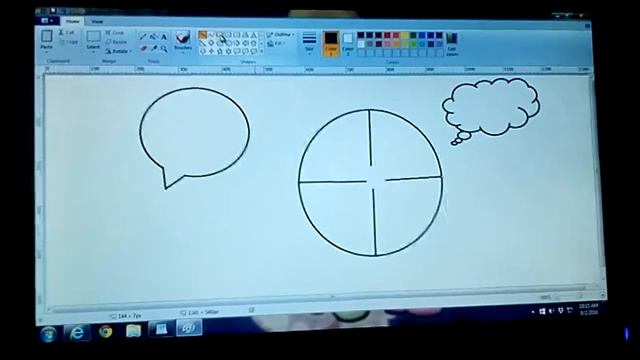640x360 pixels.
Task: Activate the Color 2 background selector
Action: pos(348,44)
